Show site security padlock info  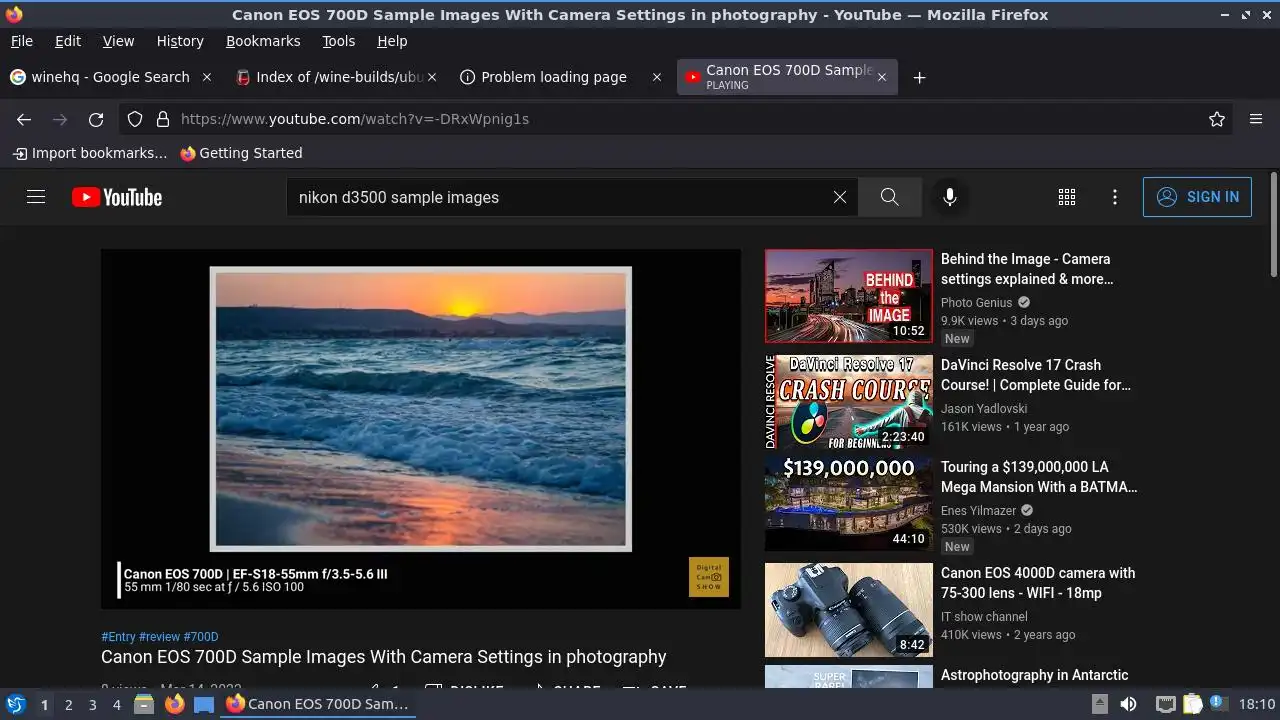point(162,119)
